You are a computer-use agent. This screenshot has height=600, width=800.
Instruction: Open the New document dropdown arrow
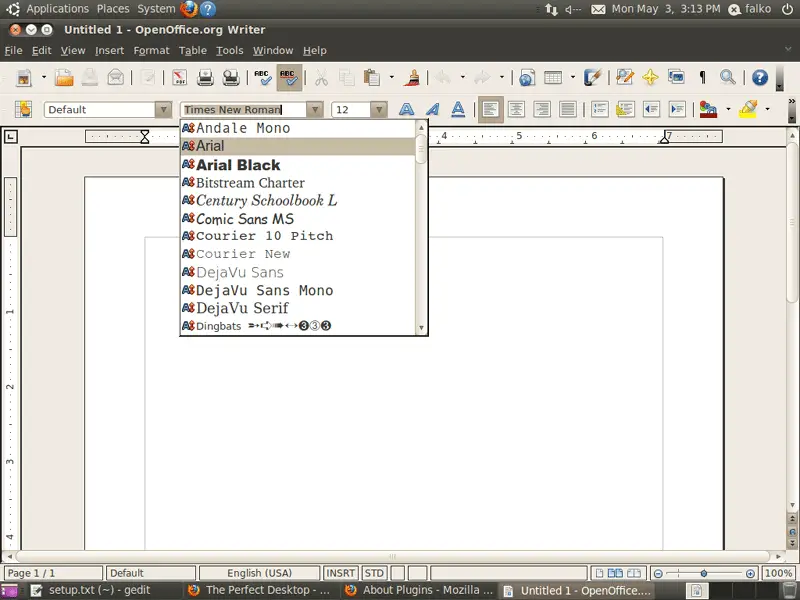click(44, 78)
